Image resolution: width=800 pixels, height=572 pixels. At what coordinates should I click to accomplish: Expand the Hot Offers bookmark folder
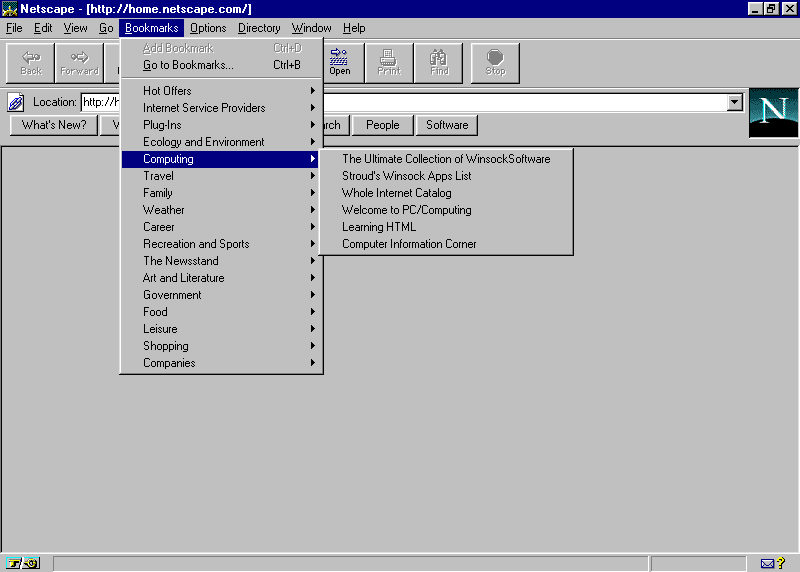pyautogui.click(x=222, y=91)
